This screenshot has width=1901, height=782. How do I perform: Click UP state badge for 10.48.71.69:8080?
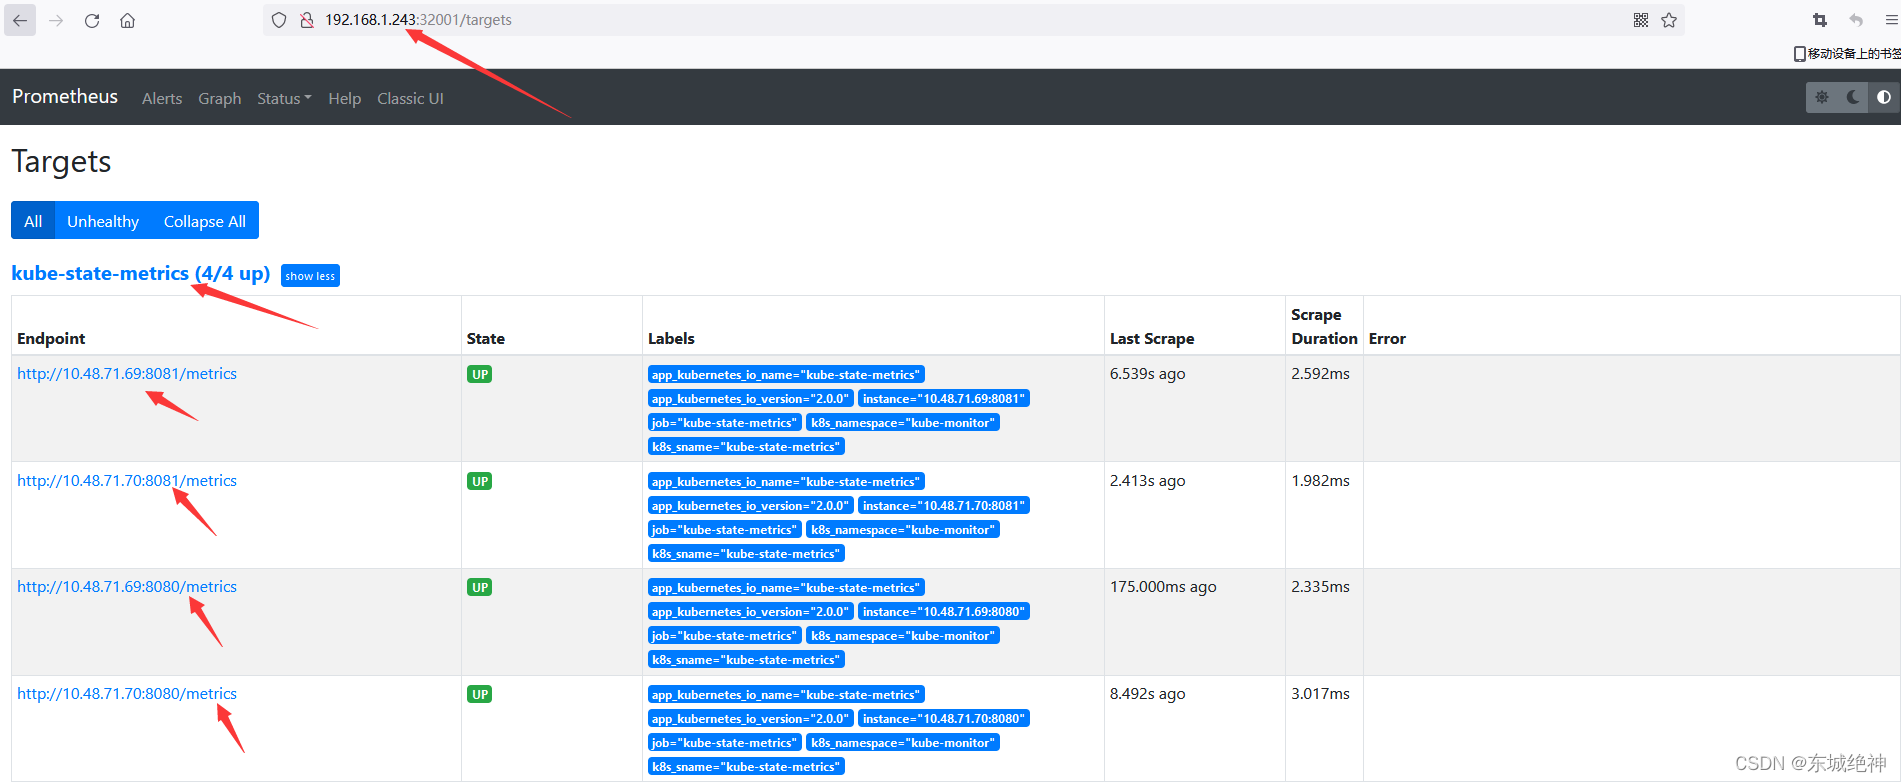[x=480, y=587]
